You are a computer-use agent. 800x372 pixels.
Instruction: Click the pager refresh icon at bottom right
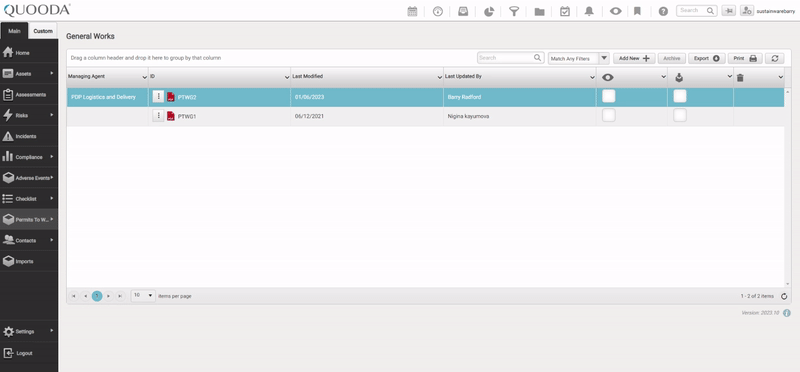click(784, 296)
